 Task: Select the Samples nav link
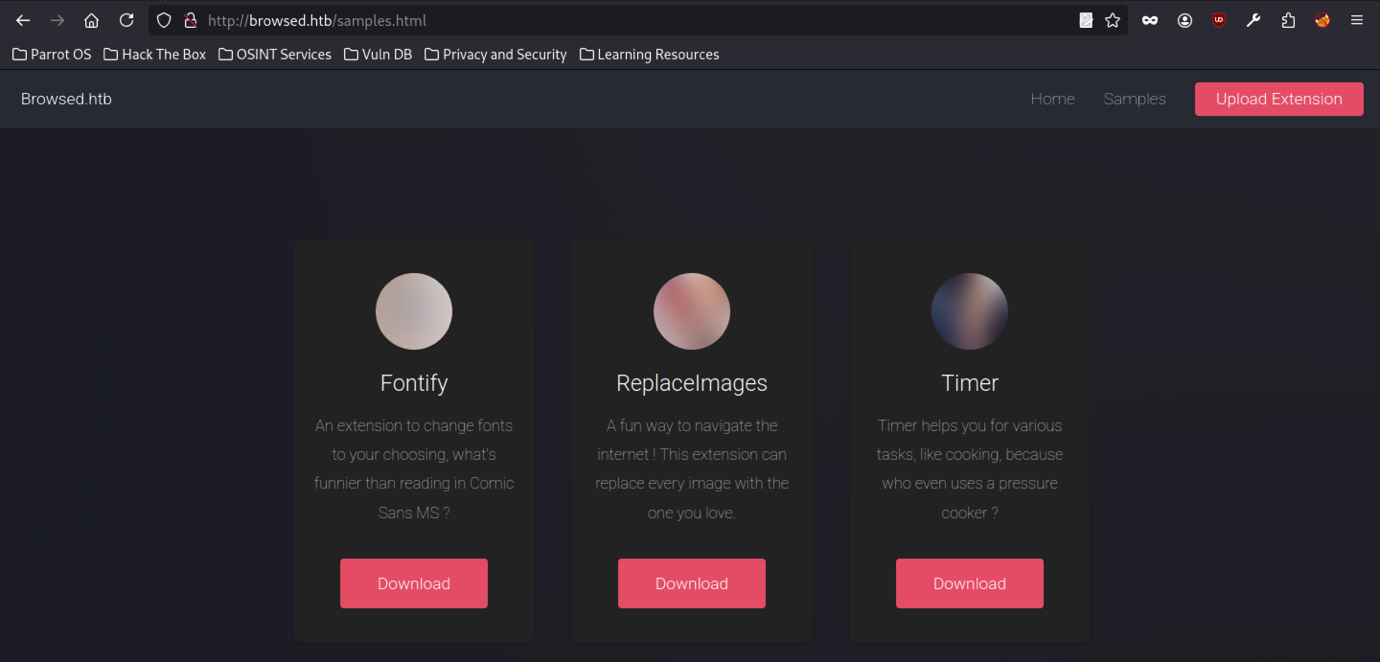(1134, 99)
